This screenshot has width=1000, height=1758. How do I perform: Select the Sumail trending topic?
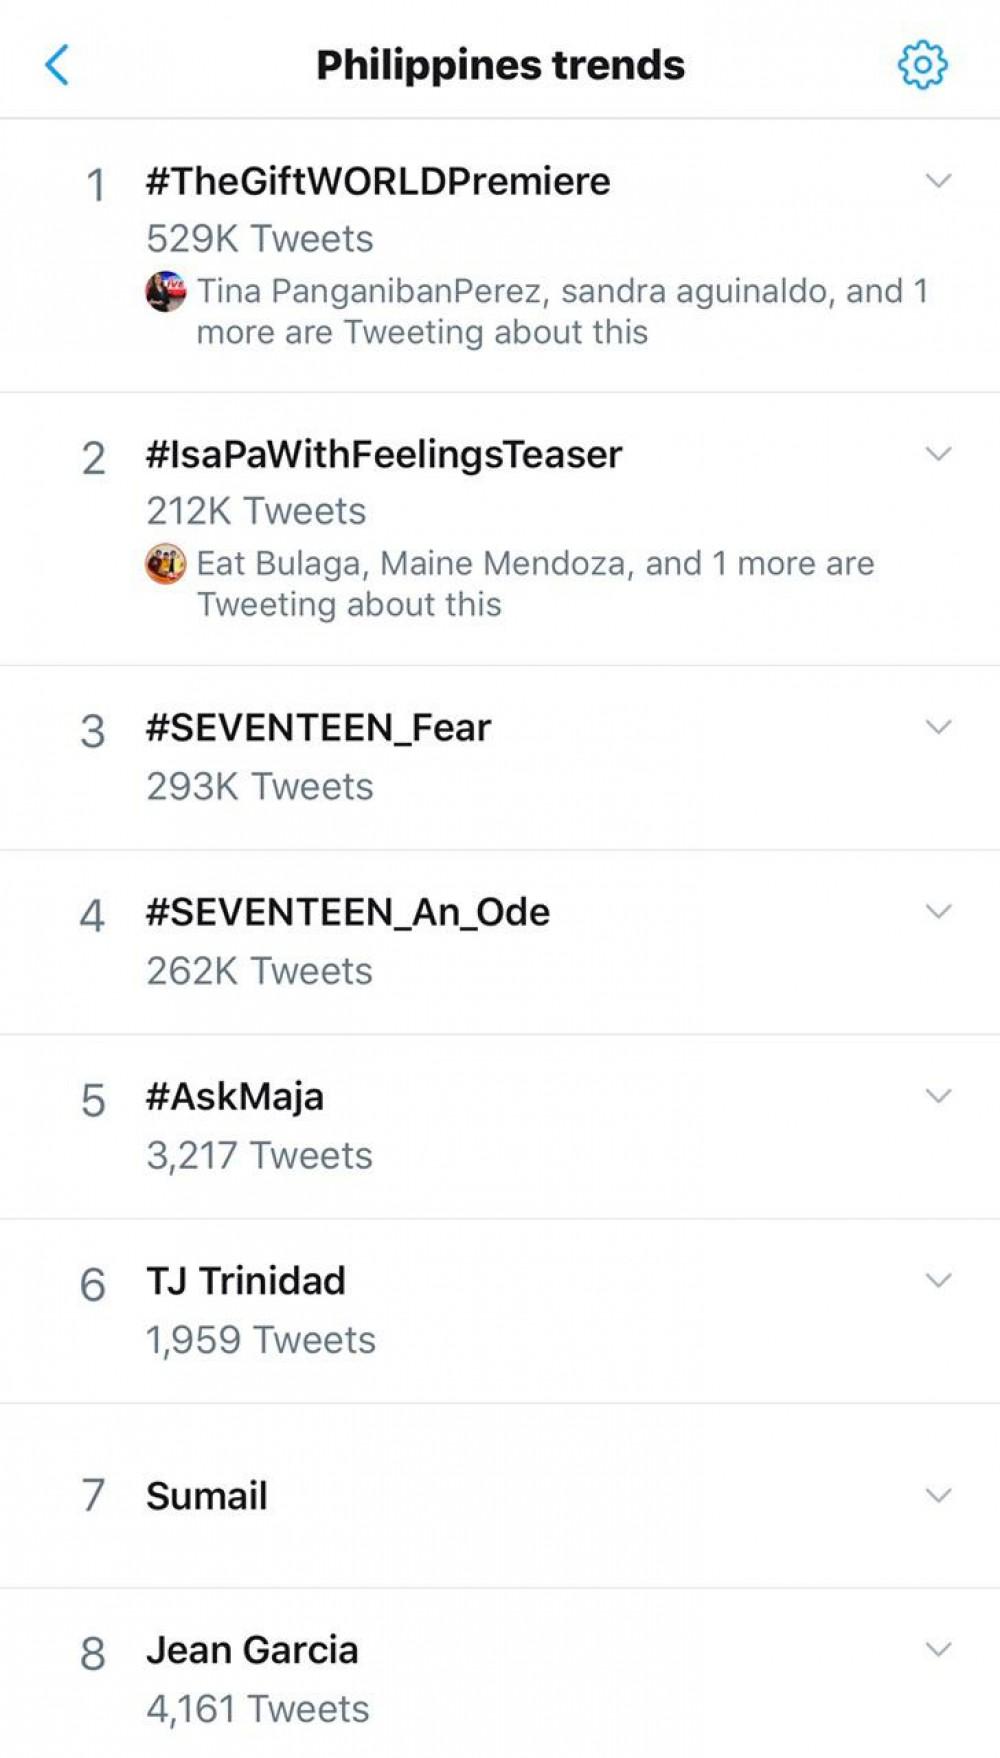(x=207, y=1496)
